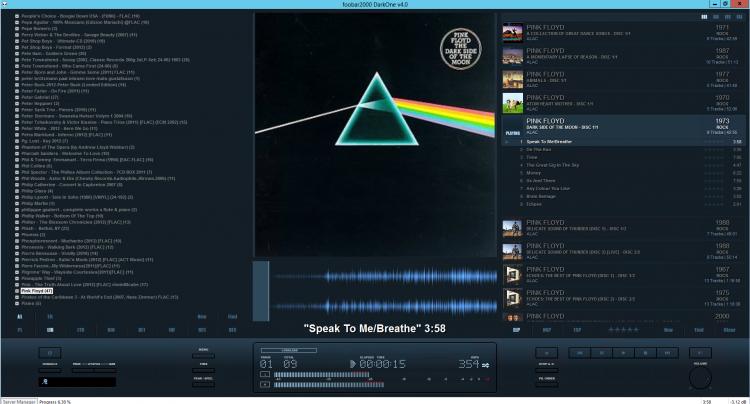Viewport: 750px width, 404px height.
Task: Click the elapsed time display 00:00:15
Action: click(x=383, y=364)
